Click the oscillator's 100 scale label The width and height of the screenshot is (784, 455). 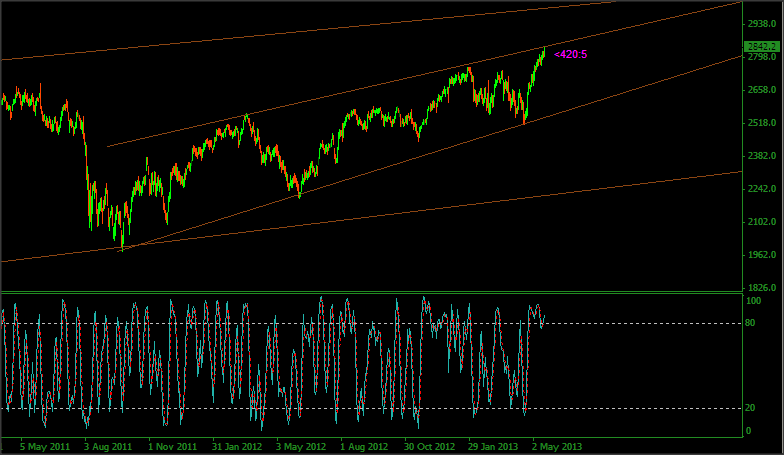tap(753, 300)
